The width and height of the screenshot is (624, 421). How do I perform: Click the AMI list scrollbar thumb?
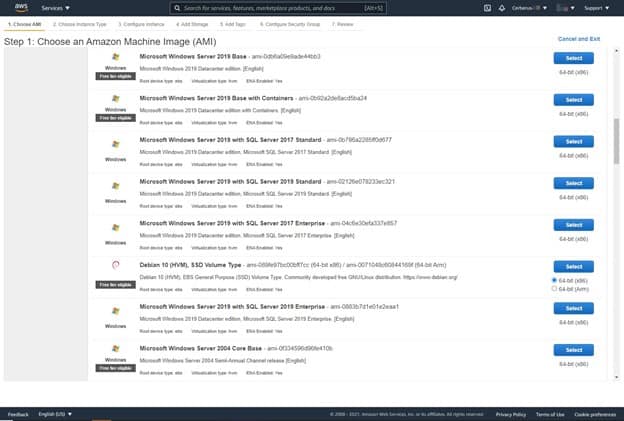click(x=616, y=141)
